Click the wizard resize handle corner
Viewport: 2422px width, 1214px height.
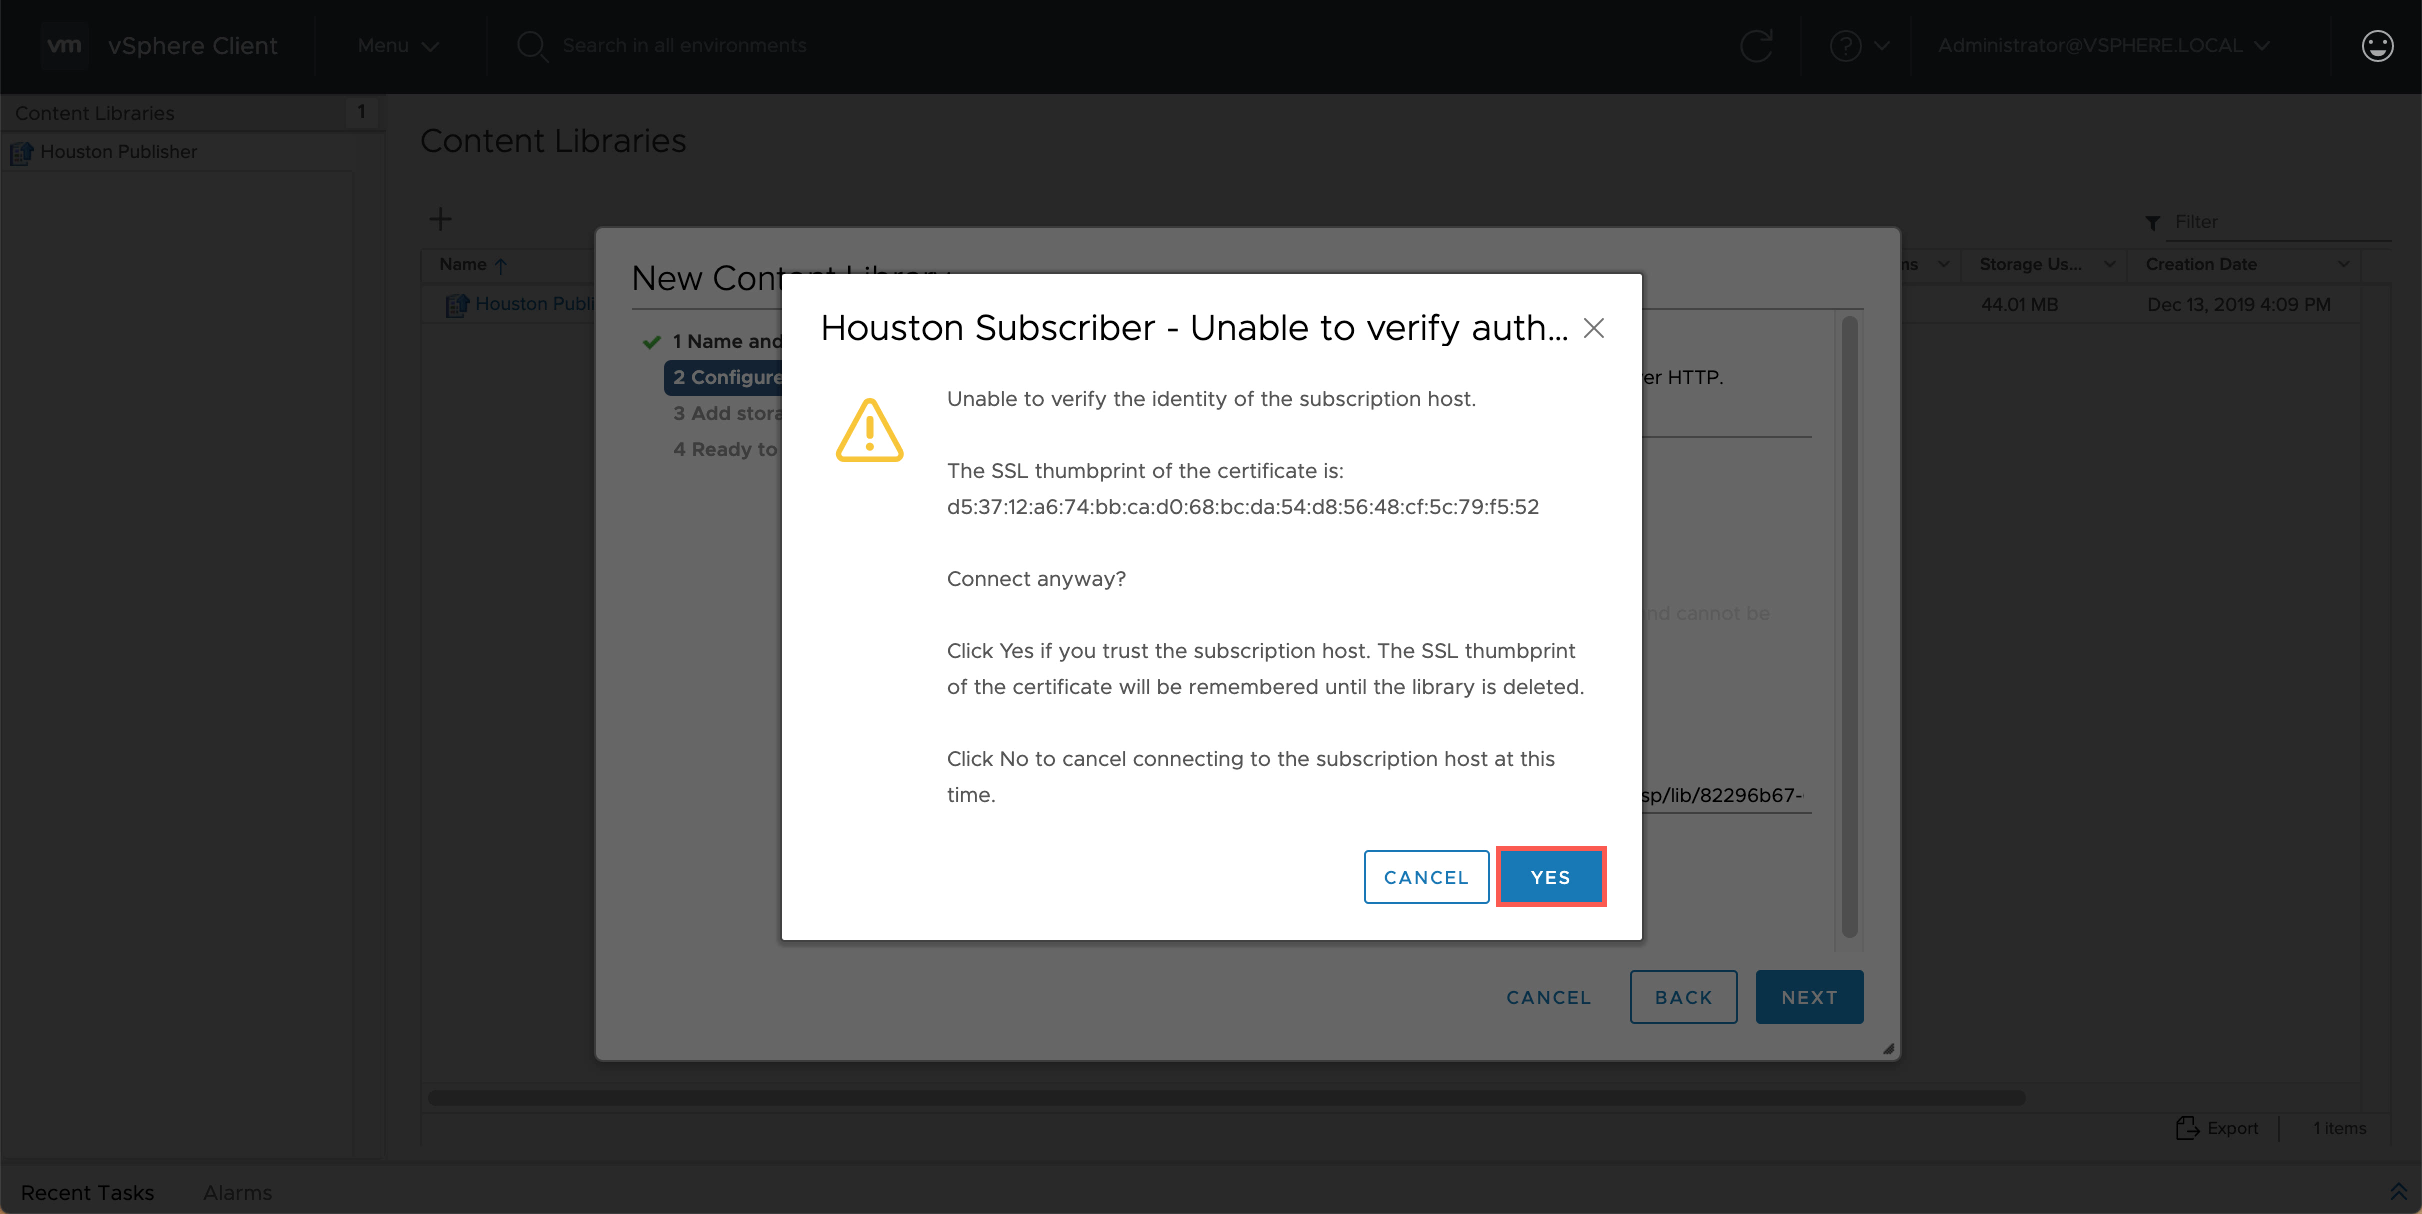tap(1888, 1049)
